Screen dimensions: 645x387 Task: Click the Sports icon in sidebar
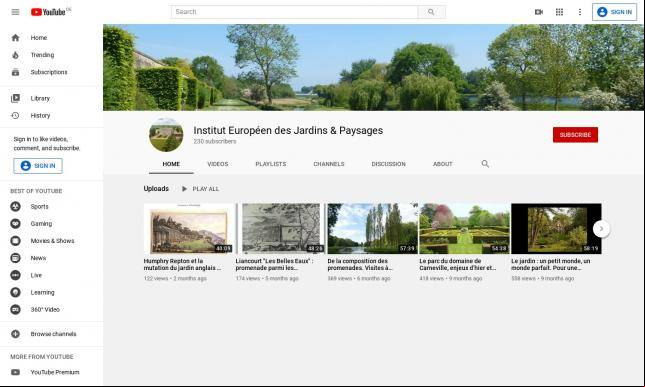[15, 206]
